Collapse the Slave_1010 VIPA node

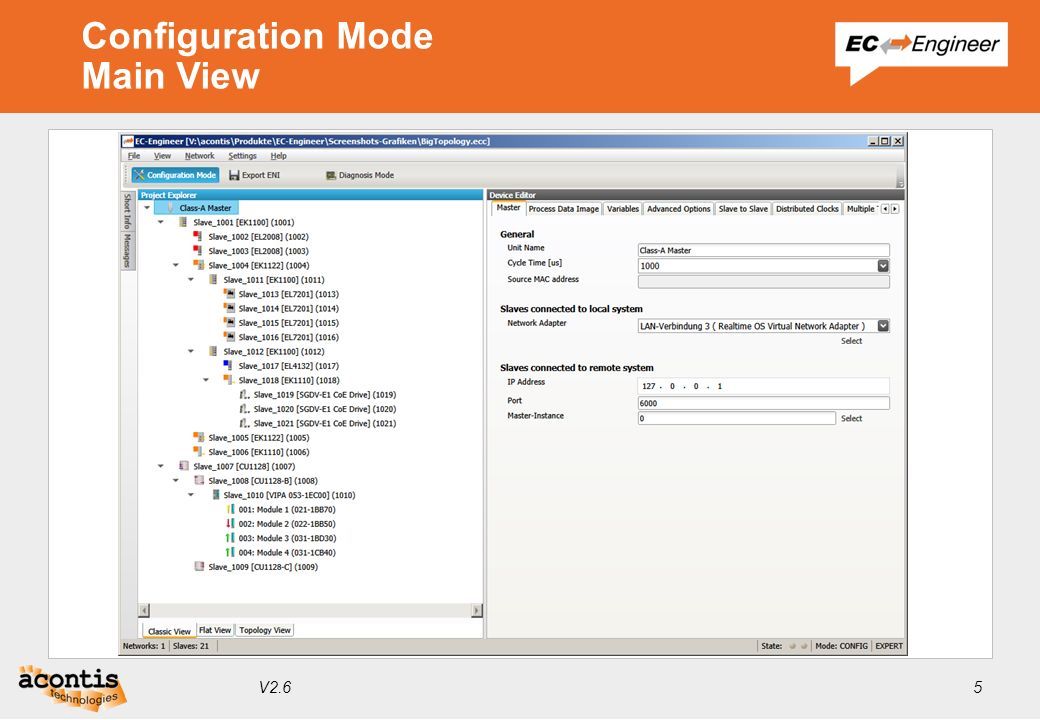pyautogui.click(x=191, y=495)
